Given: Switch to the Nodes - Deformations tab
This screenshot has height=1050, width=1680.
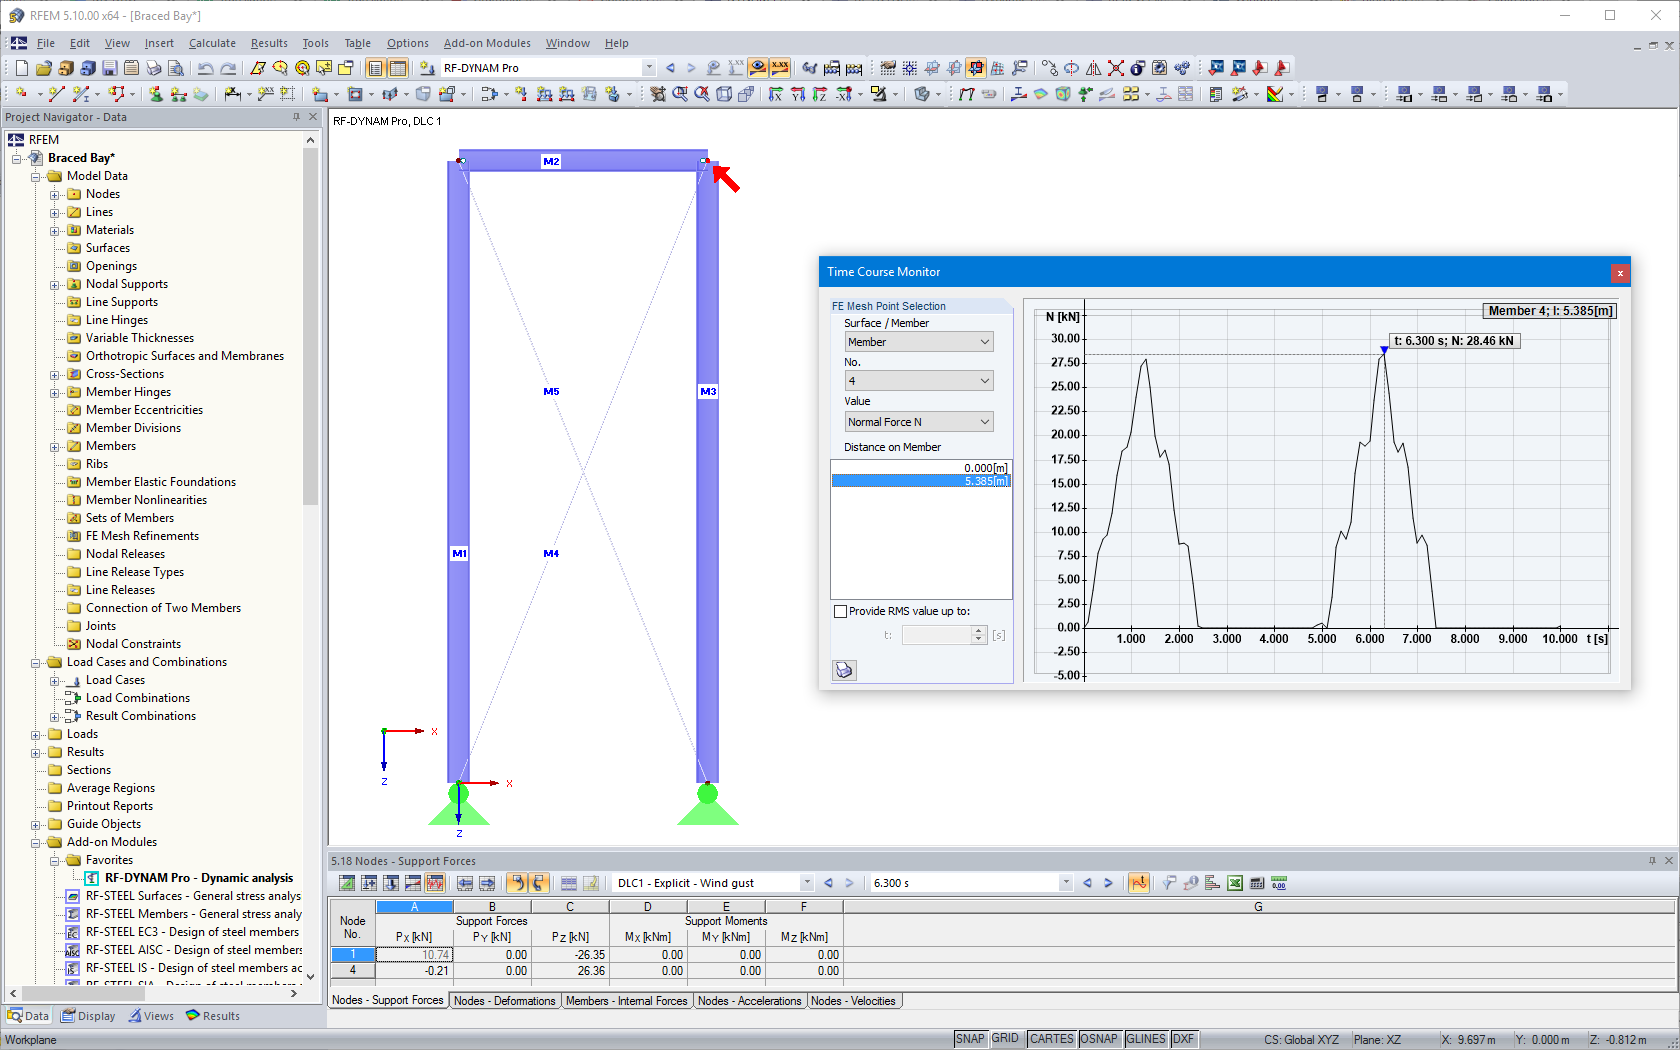Looking at the screenshot, I should (x=504, y=1000).
